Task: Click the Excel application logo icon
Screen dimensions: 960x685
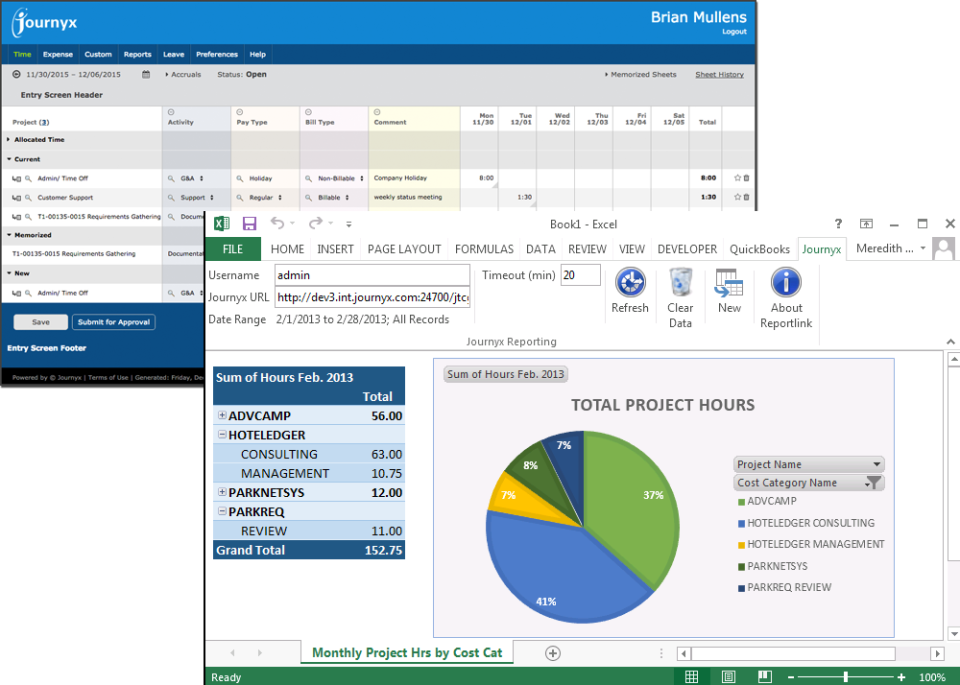Action: pyautogui.click(x=222, y=223)
